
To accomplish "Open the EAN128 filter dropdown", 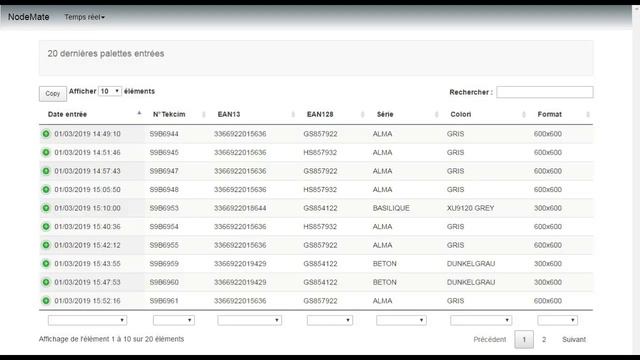I will click(329, 320).
